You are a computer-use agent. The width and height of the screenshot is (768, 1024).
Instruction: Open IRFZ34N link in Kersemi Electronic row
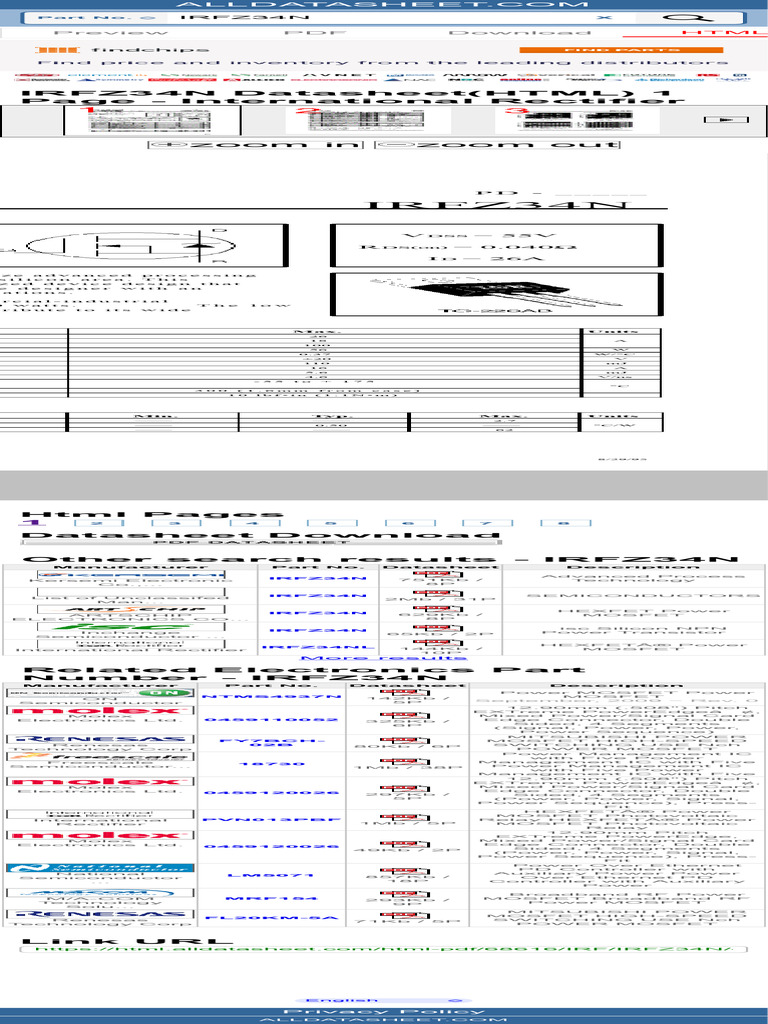click(x=318, y=579)
